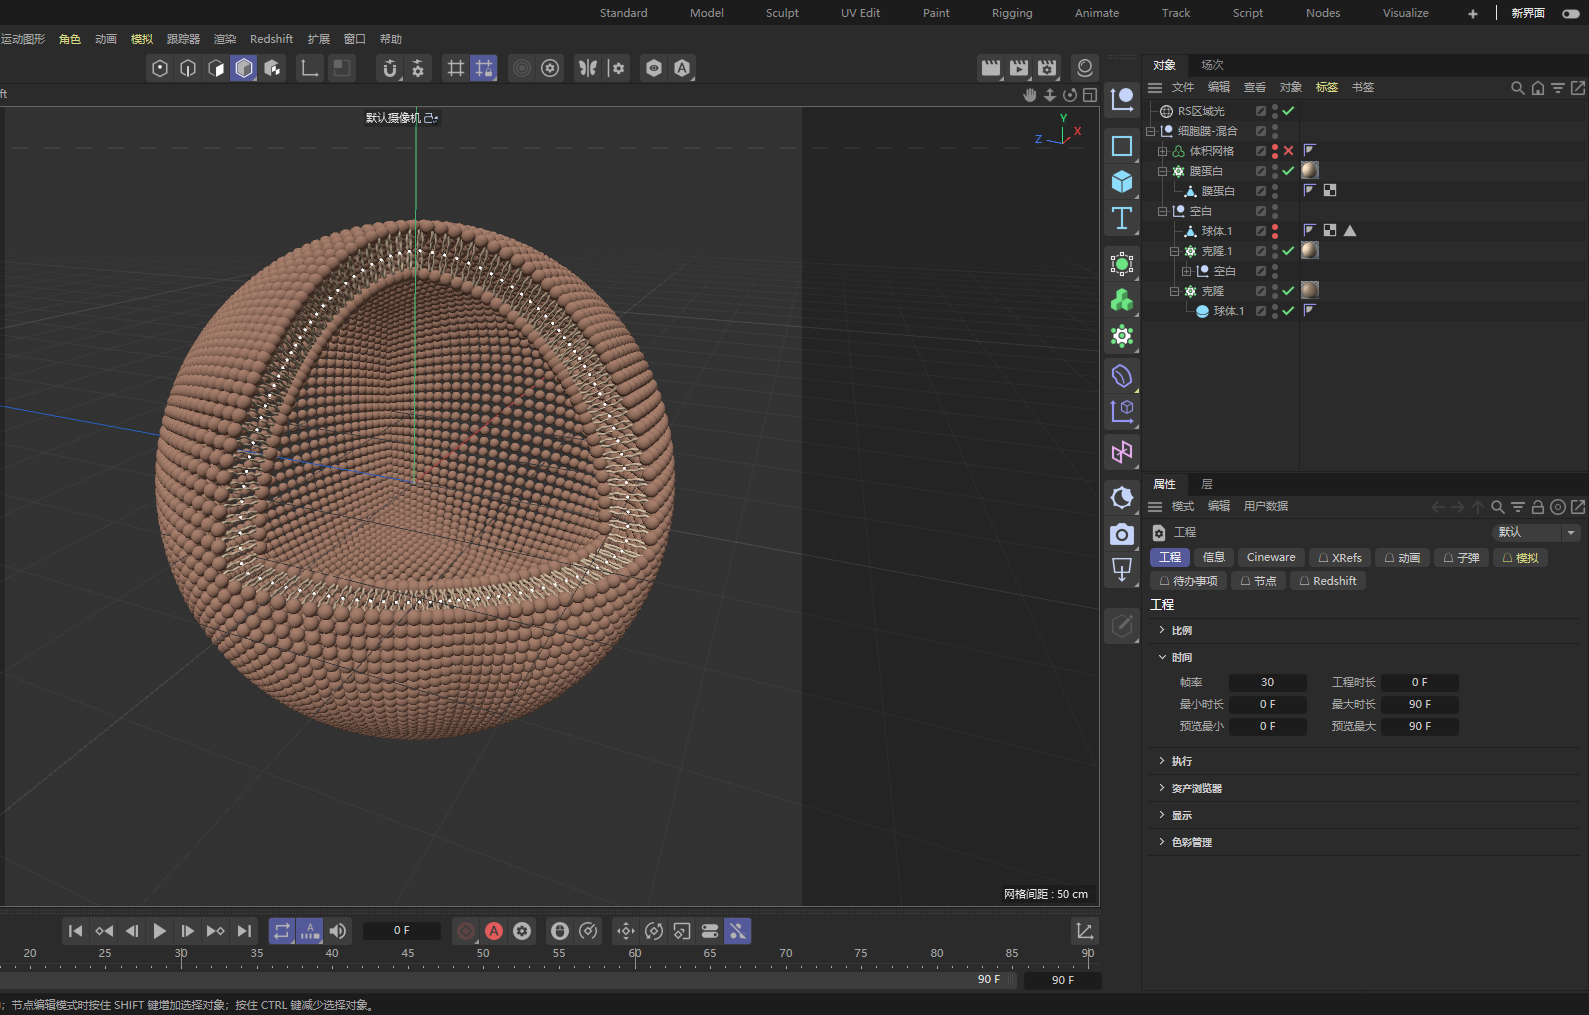Image resolution: width=1589 pixels, height=1015 pixels.
Task: Collapse the 细胞膜-混合 tree node
Action: (1151, 131)
